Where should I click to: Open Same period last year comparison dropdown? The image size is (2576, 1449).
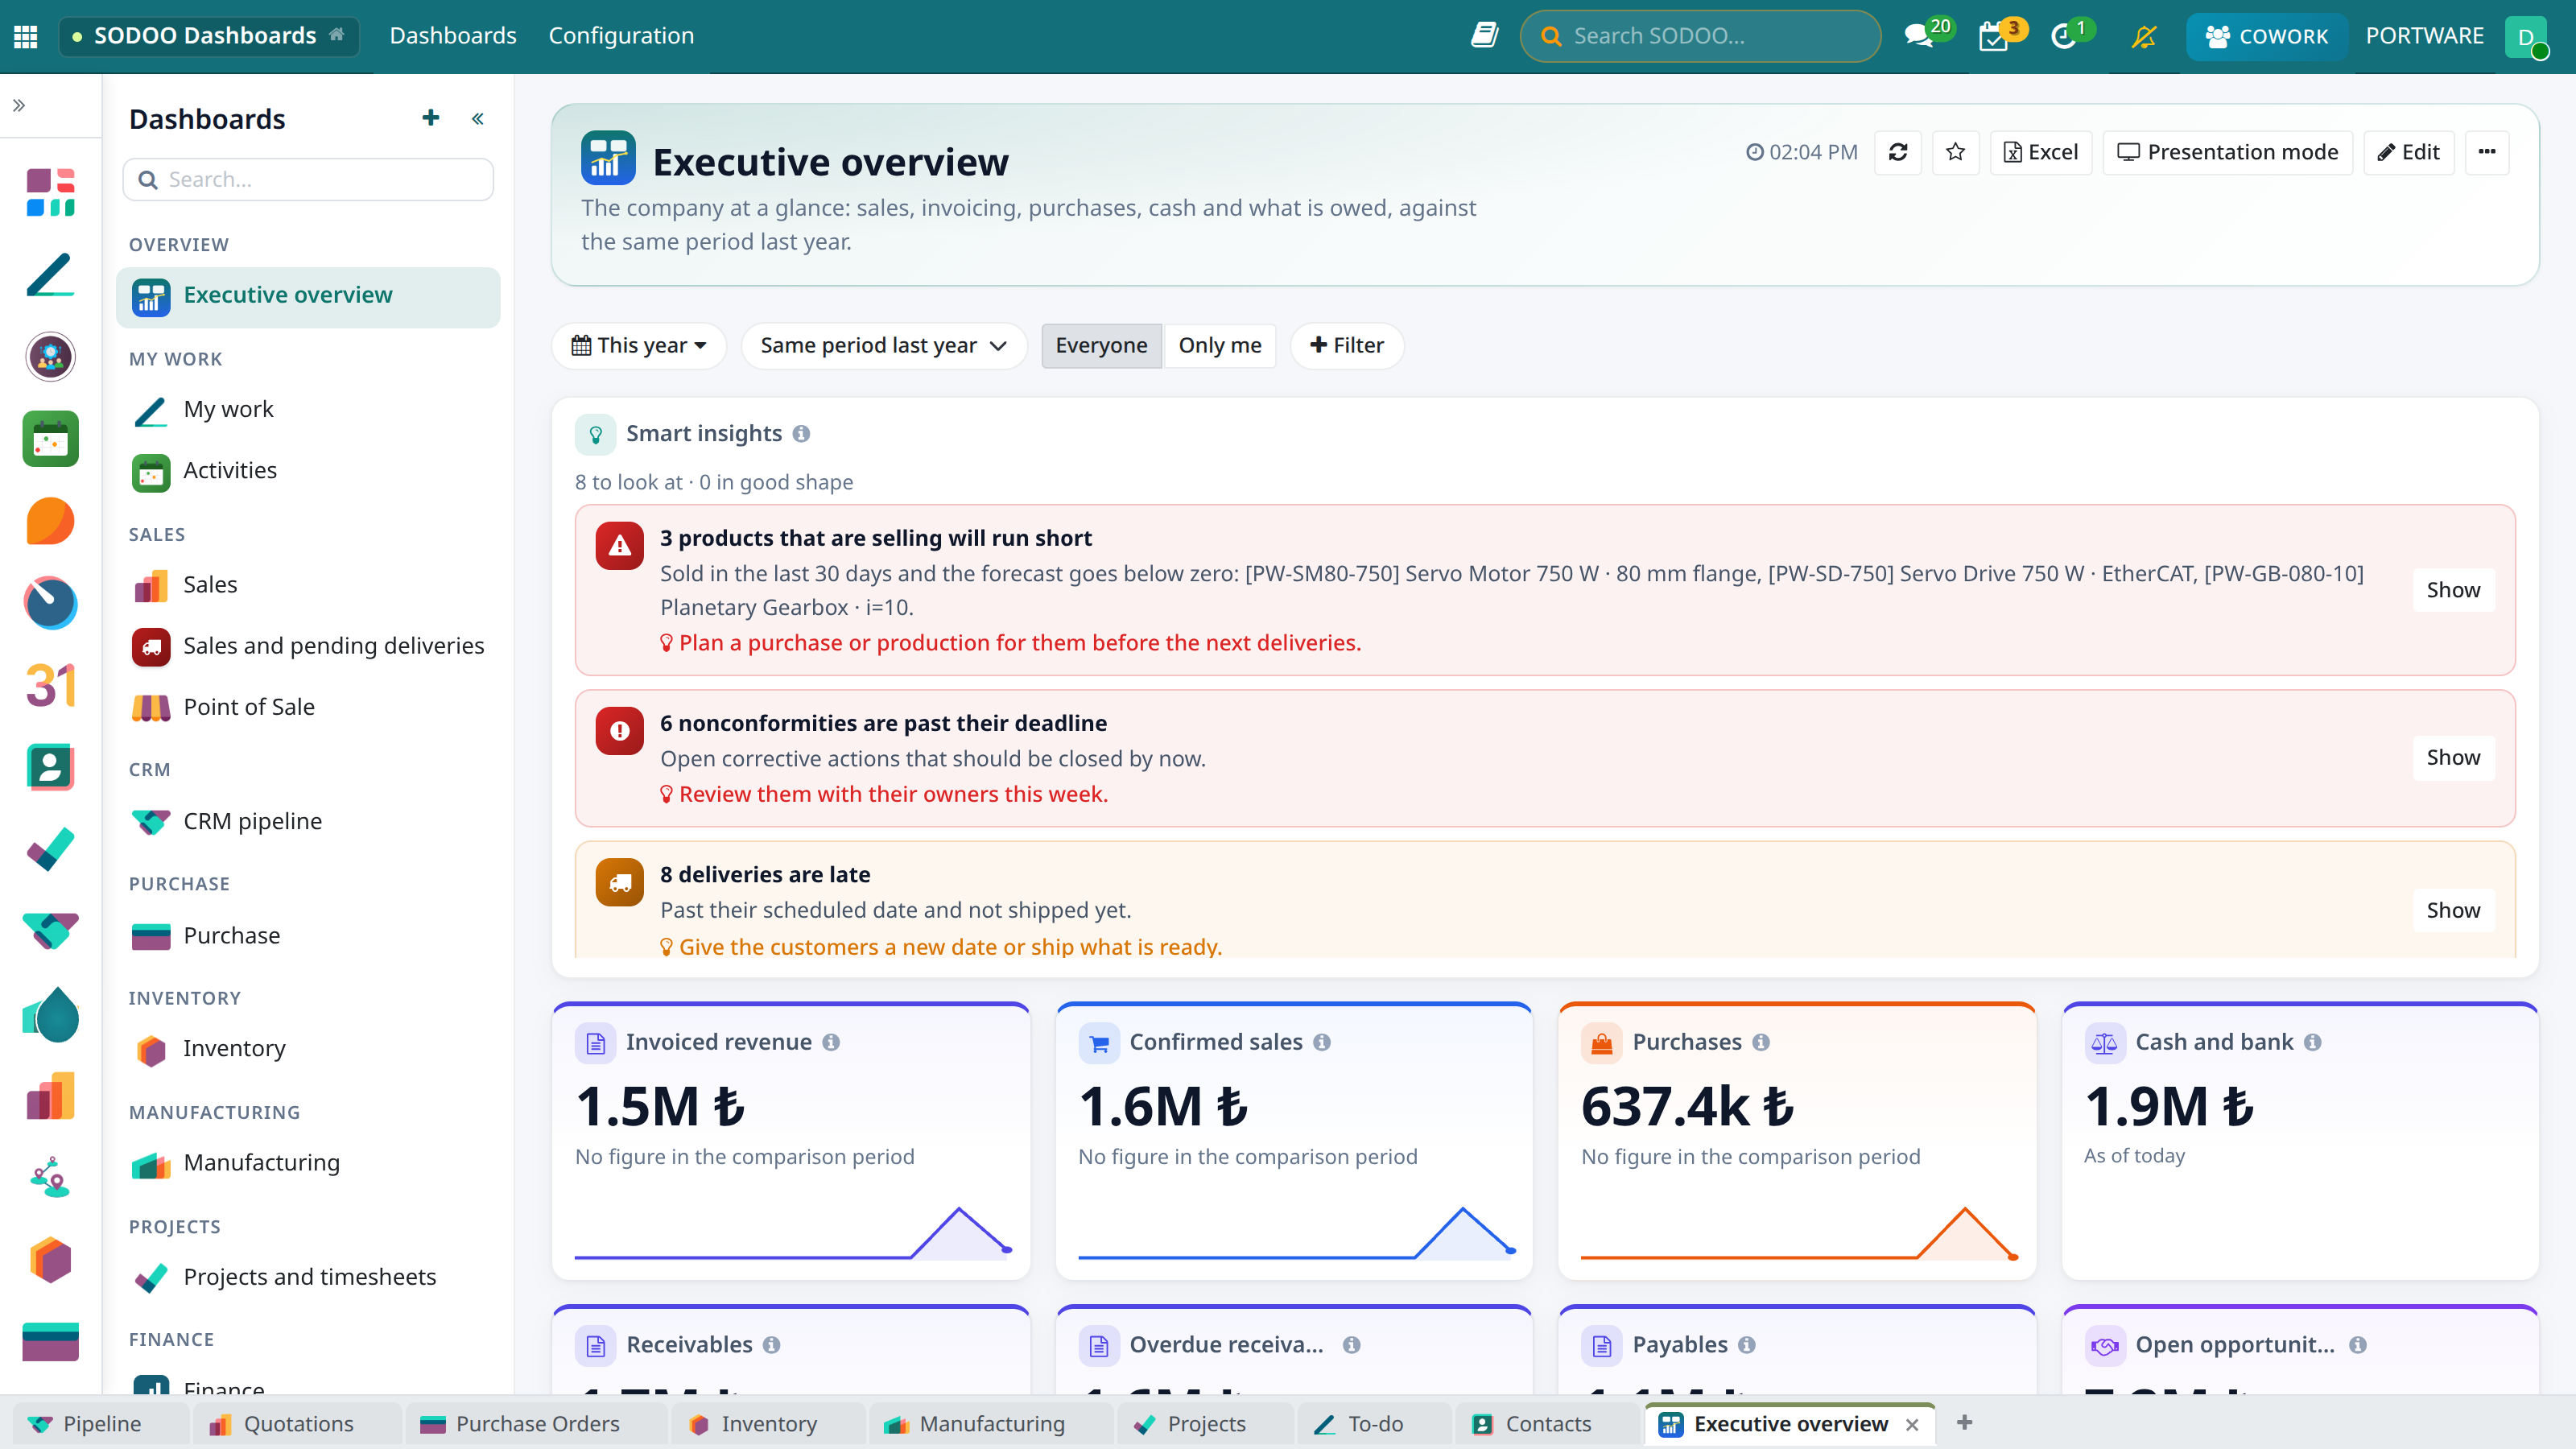(884, 345)
